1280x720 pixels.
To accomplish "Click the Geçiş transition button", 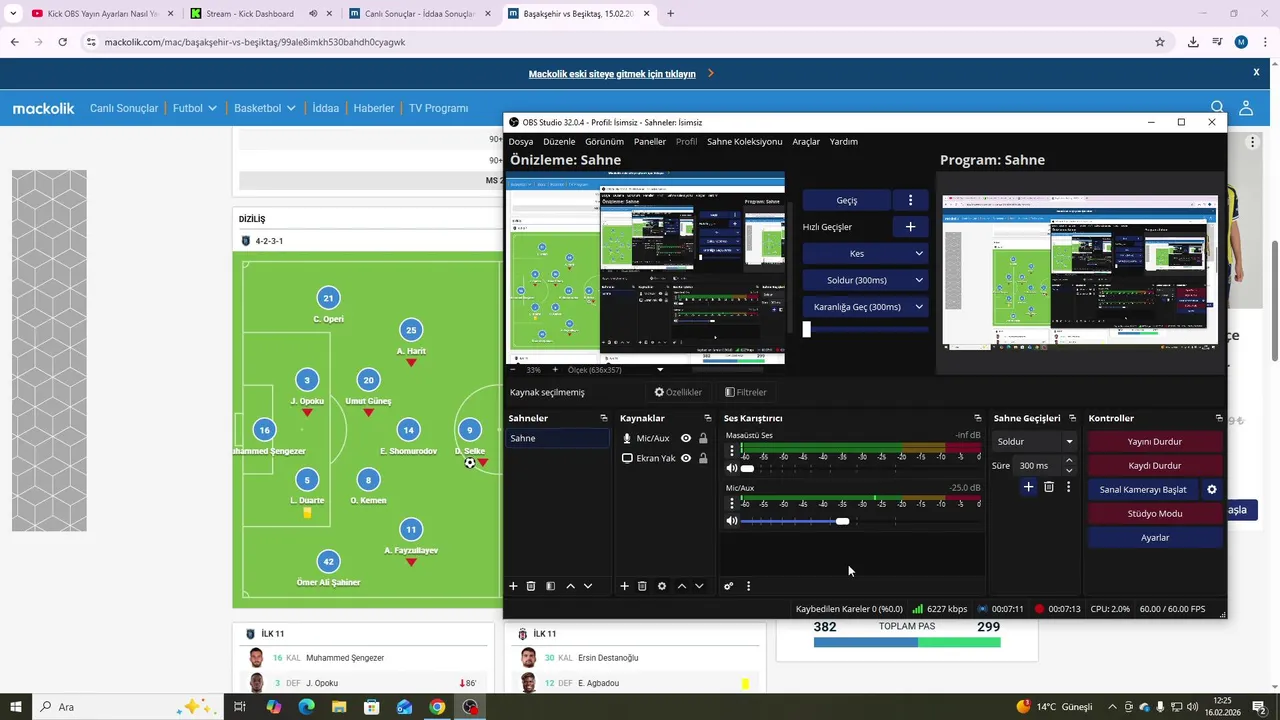I will (x=846, y=200).
